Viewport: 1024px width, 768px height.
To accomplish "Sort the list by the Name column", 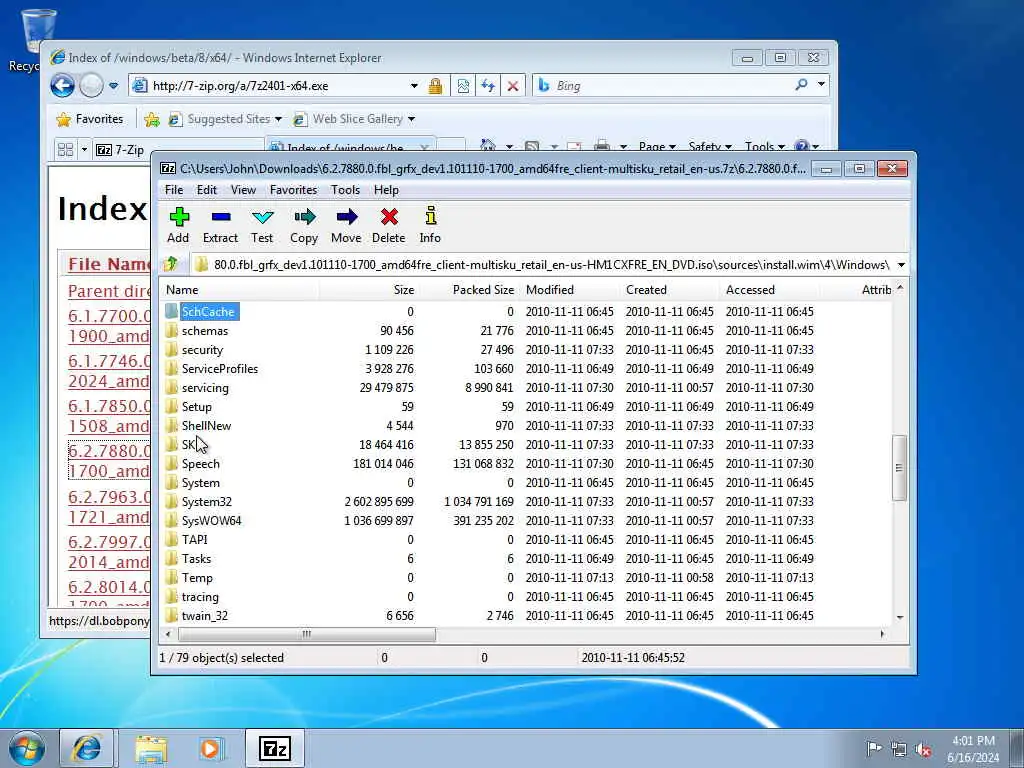I will click(x=239, y=290).
